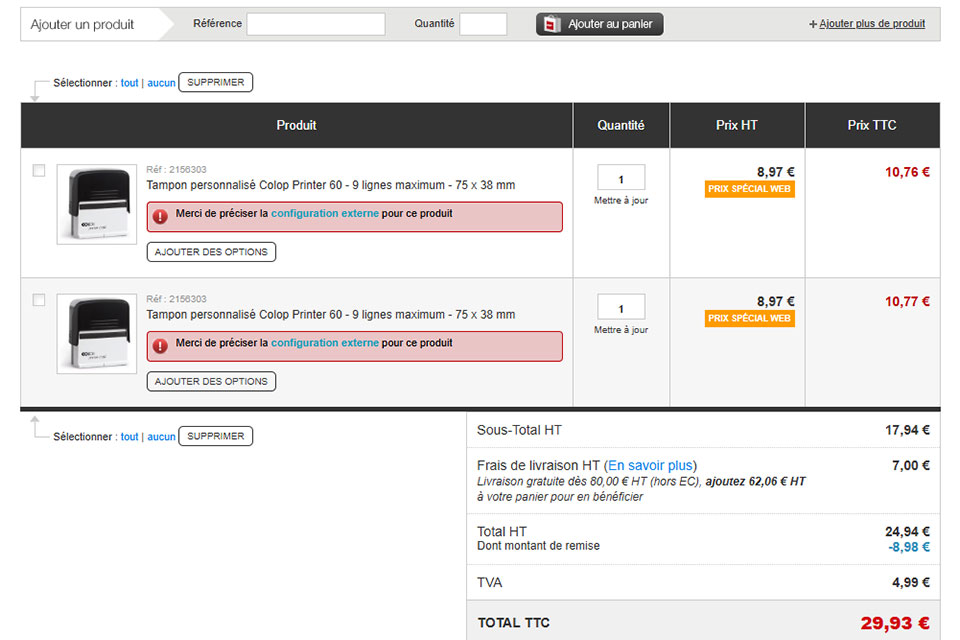Click the Prix TTC column header

click(872, 126)
